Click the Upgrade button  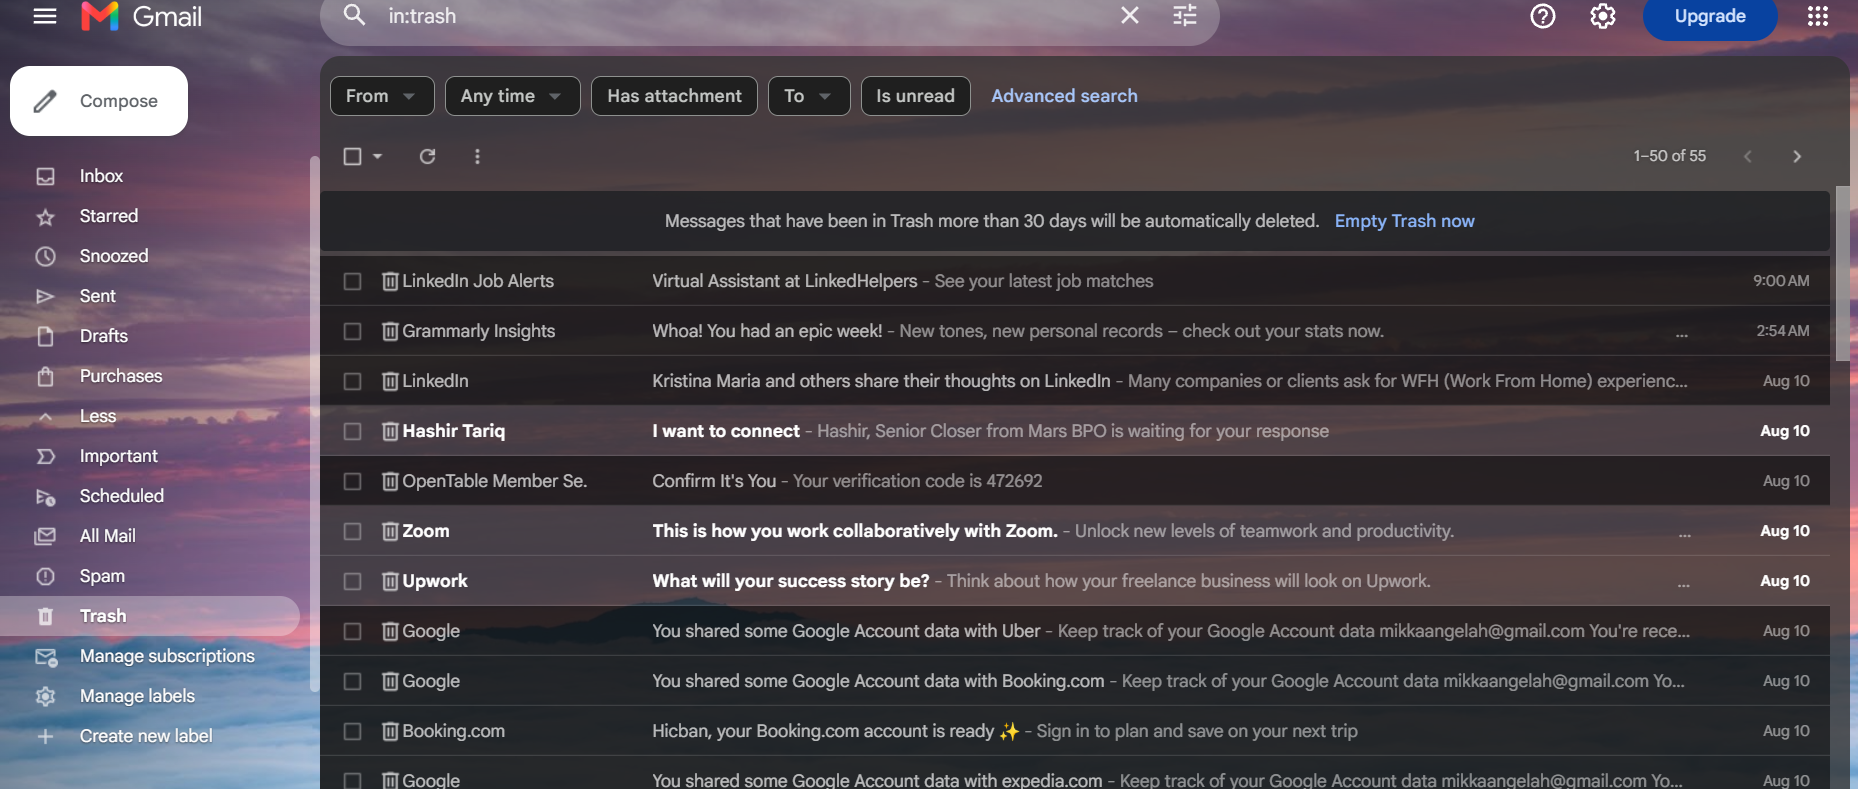tap(1710, 16)
